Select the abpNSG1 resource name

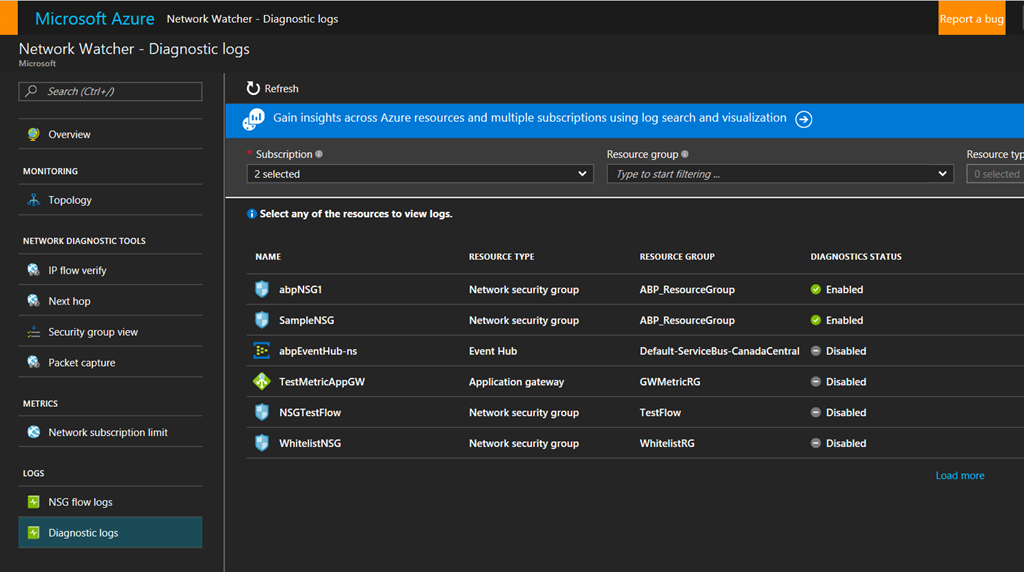point(300,289)
